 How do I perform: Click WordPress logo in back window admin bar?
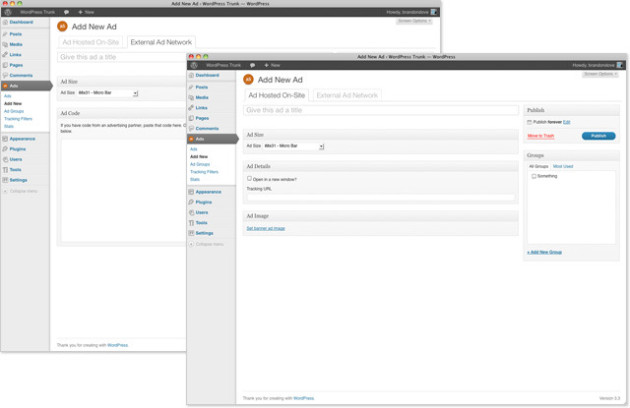tap(8, 12)
